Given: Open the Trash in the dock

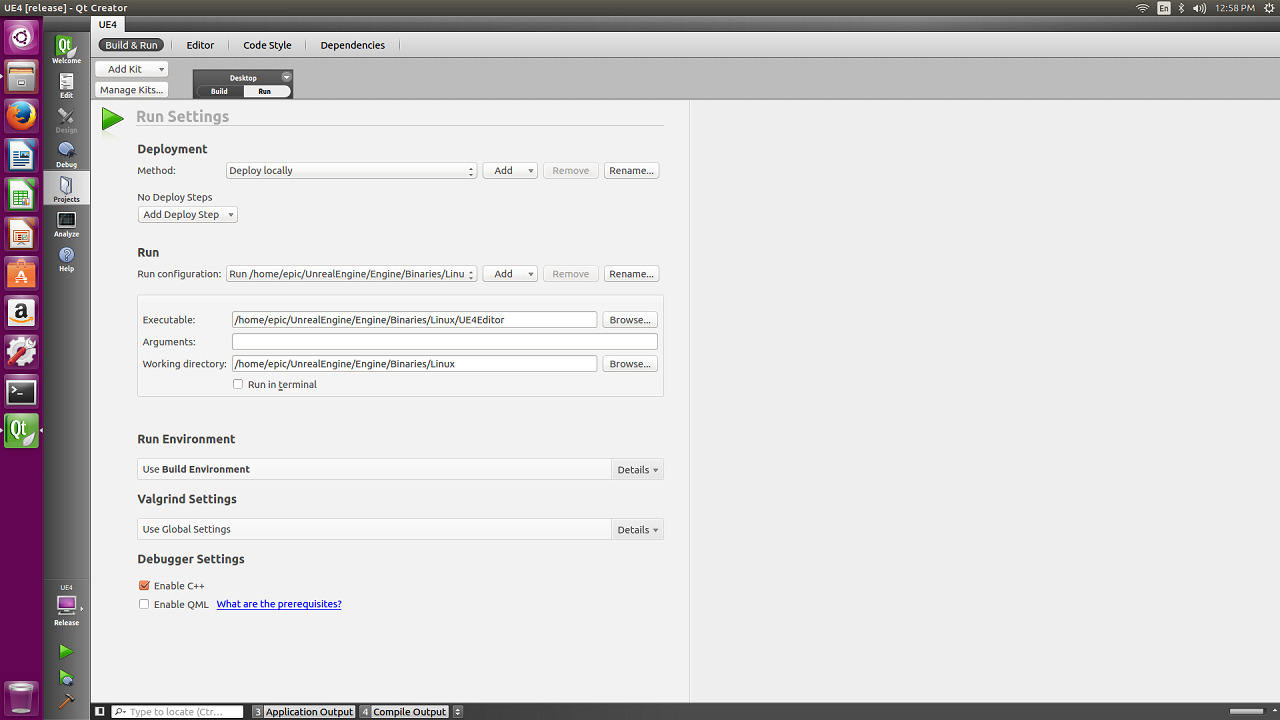Looking at the screenshot, I should 21,698.
